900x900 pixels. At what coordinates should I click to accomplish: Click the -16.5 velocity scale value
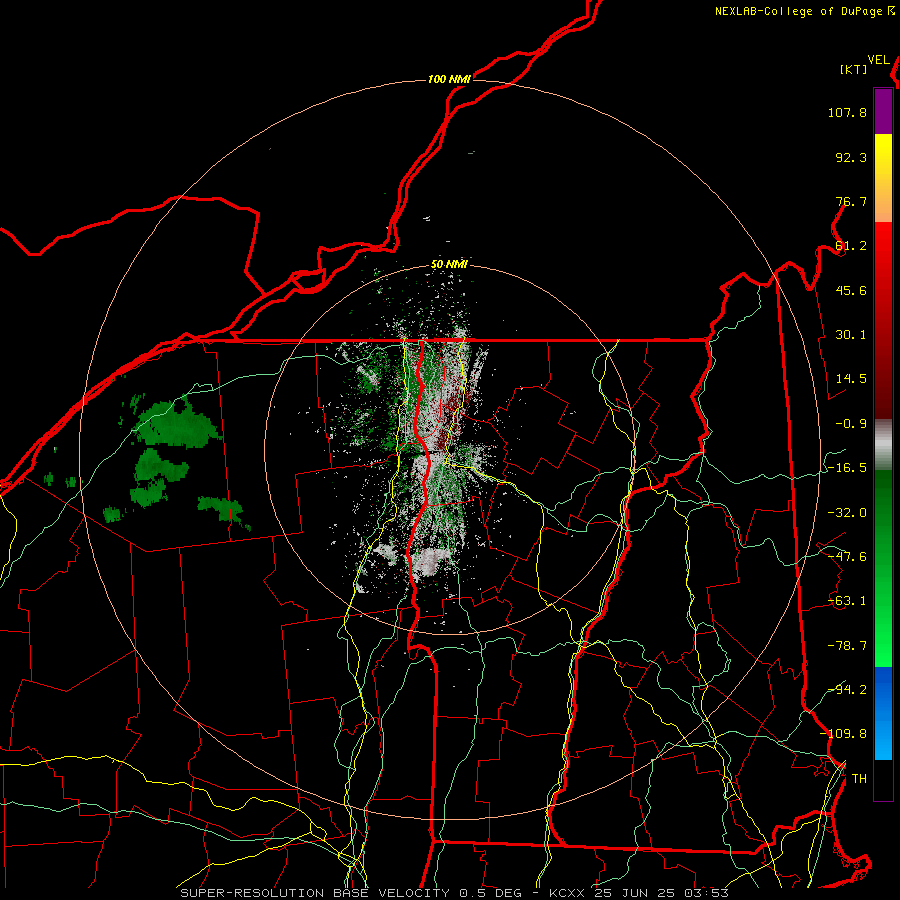[x=847, y=468]
